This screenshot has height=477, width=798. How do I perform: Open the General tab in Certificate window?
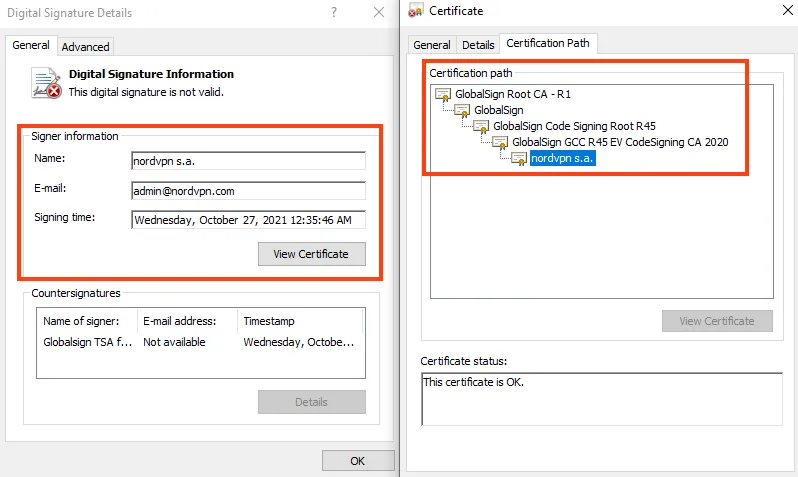click(432, 45)
